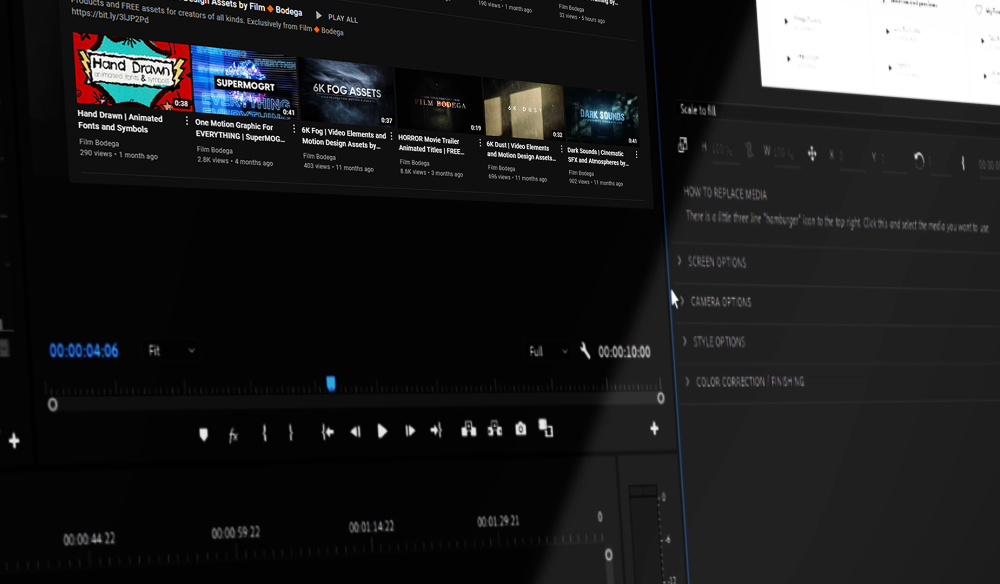Click the bit.ly/3lJP2Pd link
1000x584 pixels.
tap(110, 18)
